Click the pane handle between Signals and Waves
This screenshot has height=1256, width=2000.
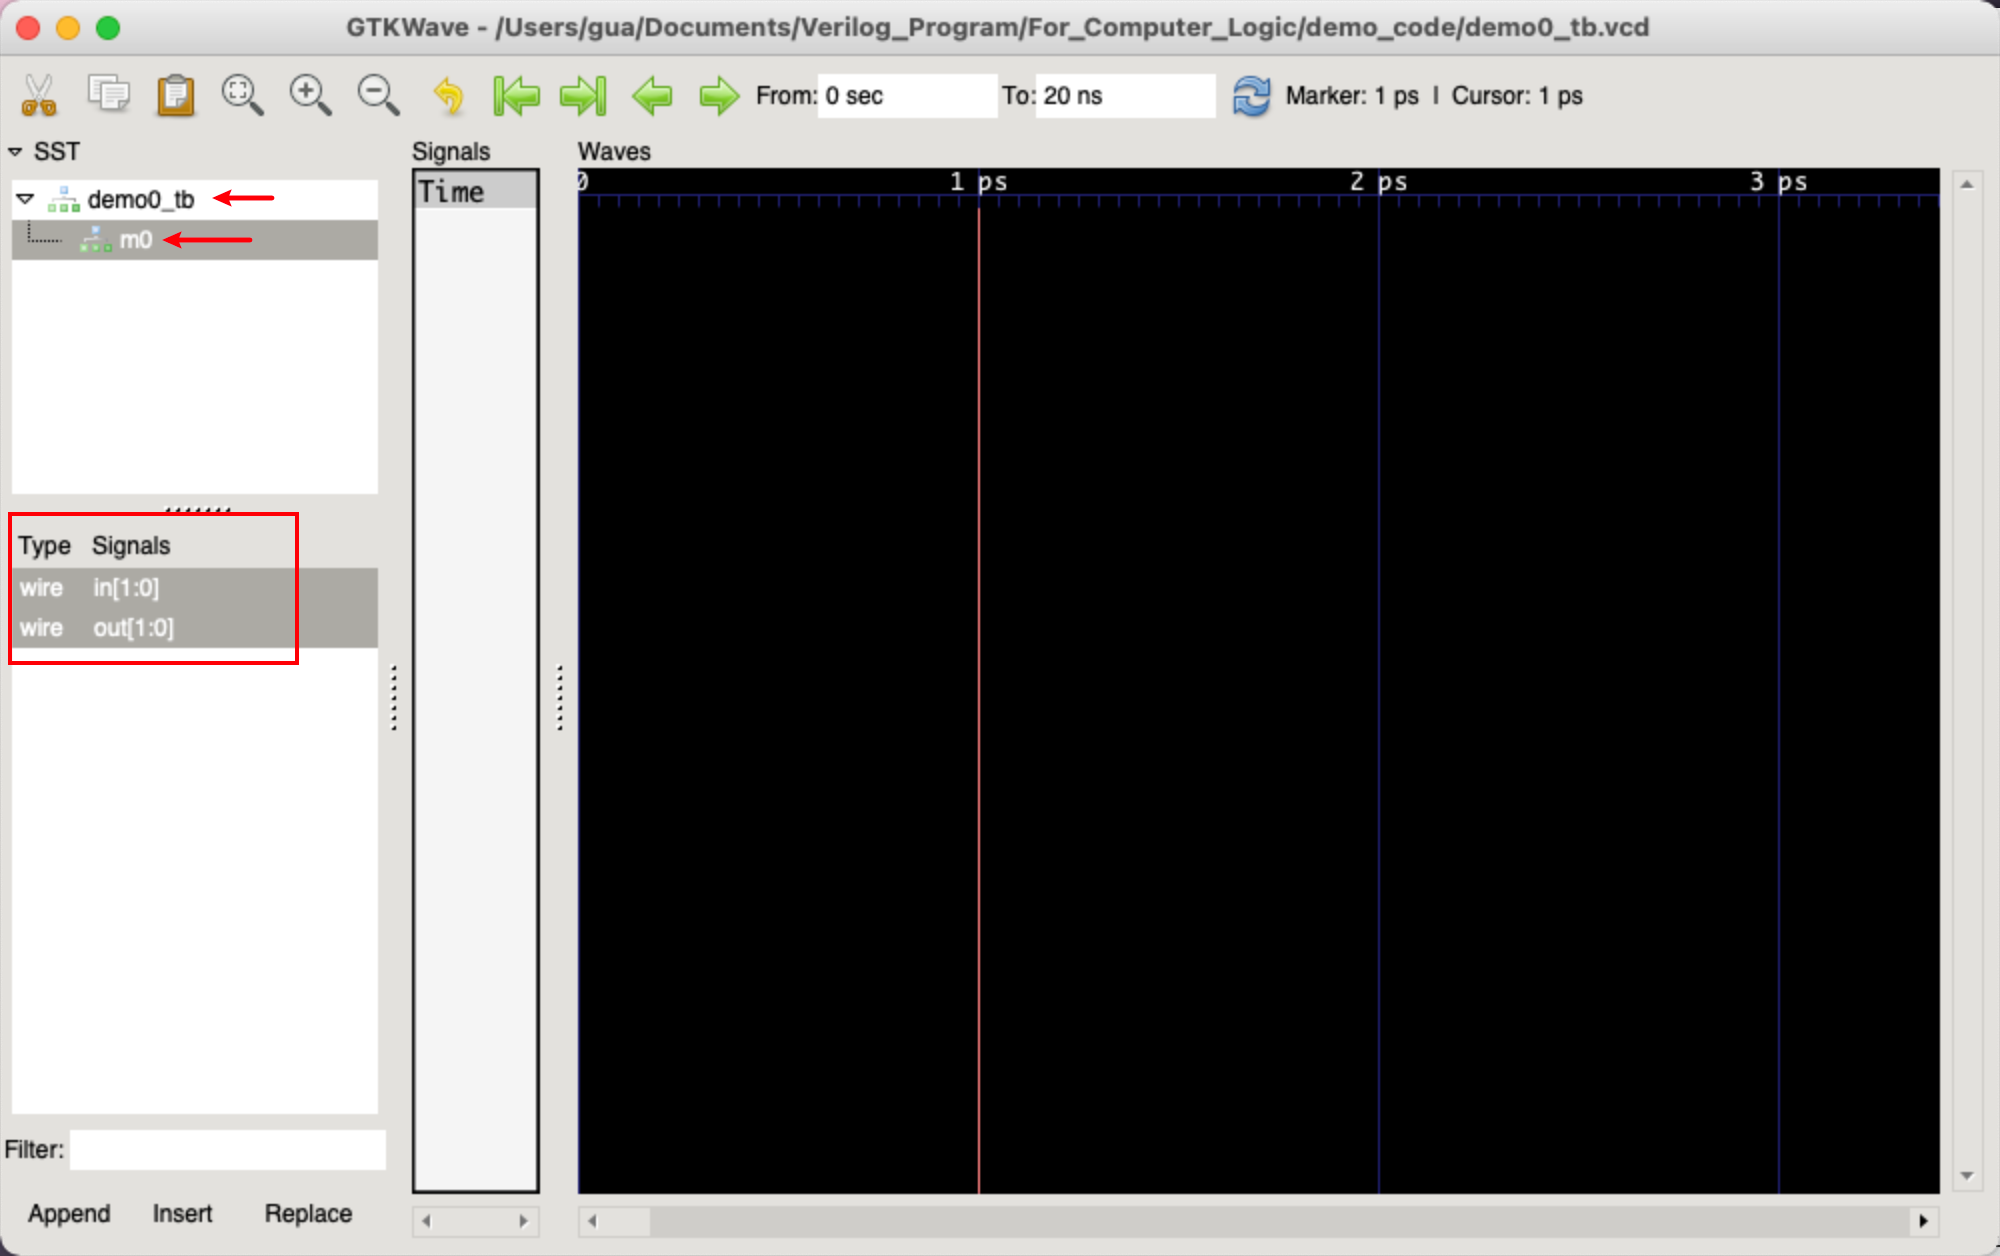click(x=560, y=697)
